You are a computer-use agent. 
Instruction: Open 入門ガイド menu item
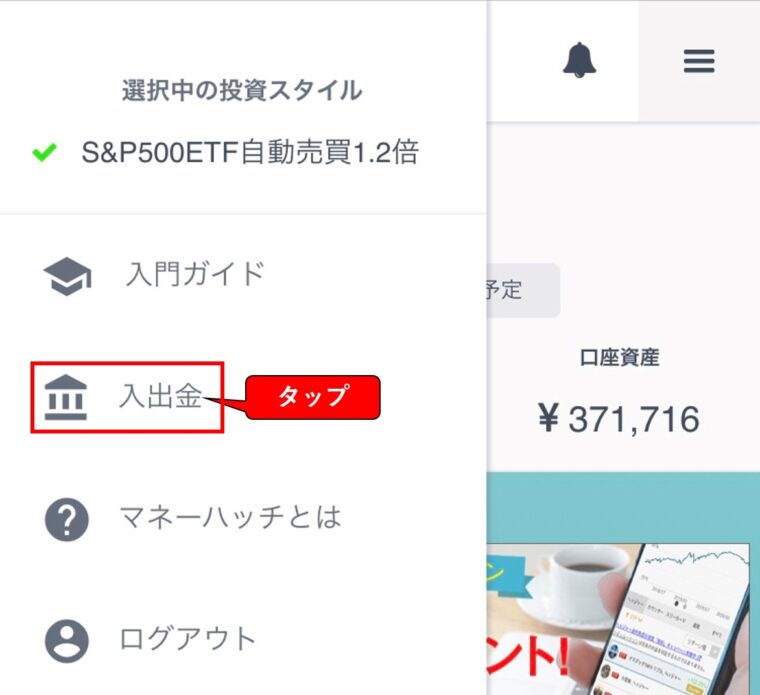tap(195, 274)
